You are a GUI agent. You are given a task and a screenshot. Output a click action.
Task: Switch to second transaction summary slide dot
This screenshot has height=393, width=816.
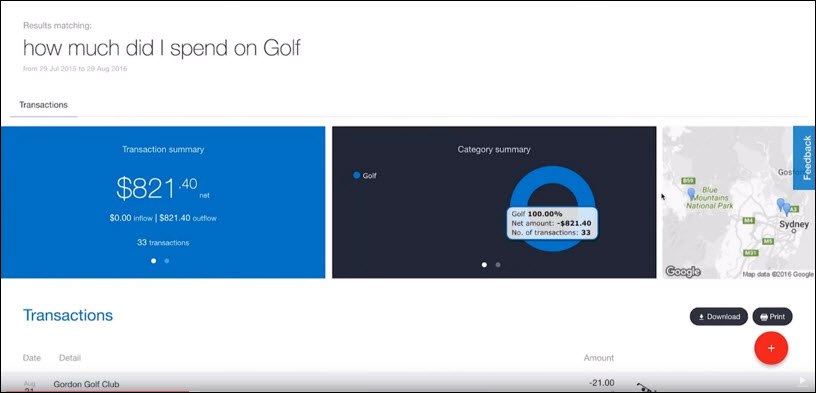coord(167,261)
